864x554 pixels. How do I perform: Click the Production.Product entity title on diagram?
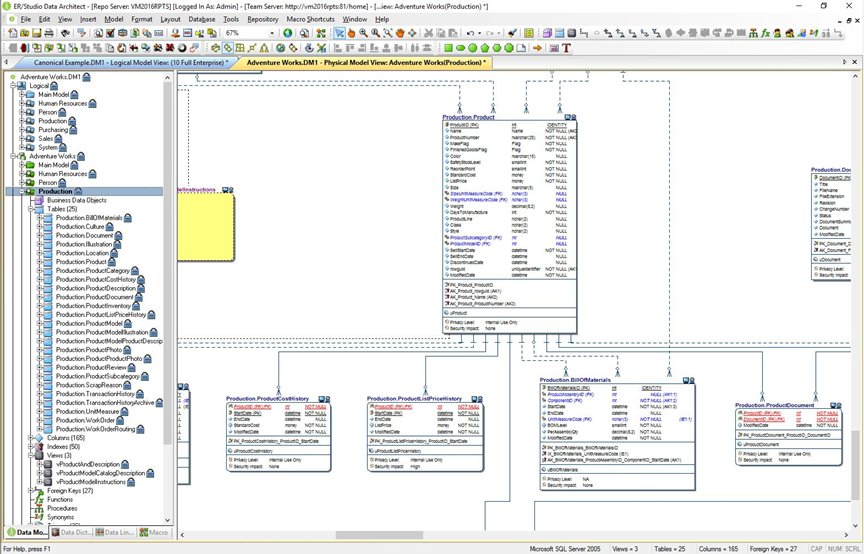468,117
